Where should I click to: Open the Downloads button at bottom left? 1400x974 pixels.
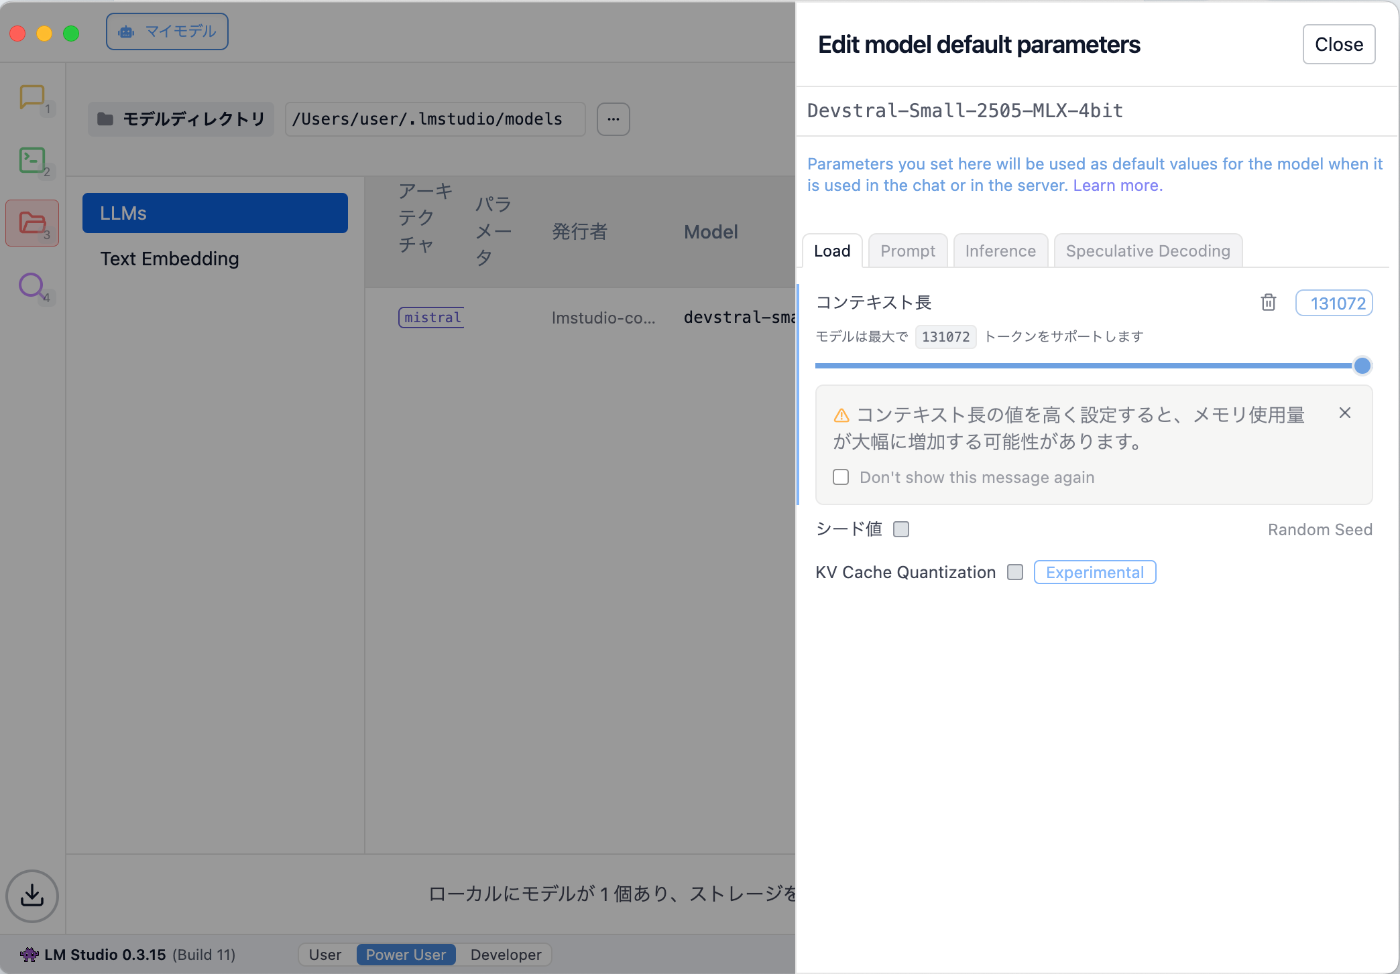click(x=32, y=895)
